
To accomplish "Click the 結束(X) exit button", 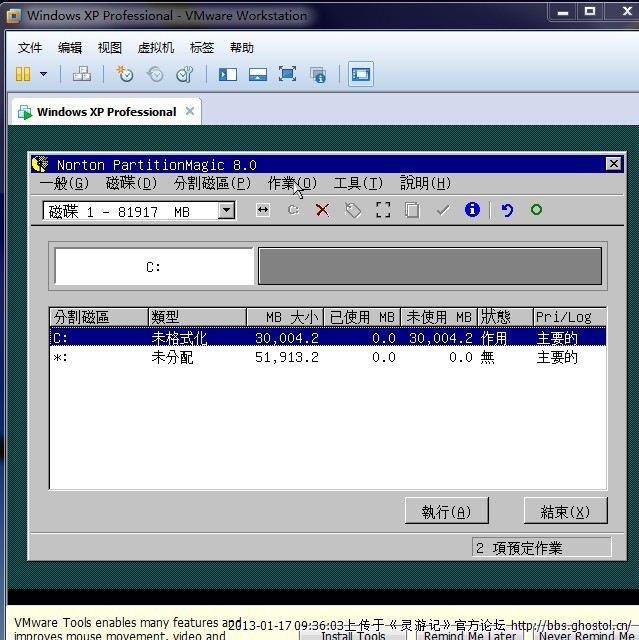I will coord(565,511).
